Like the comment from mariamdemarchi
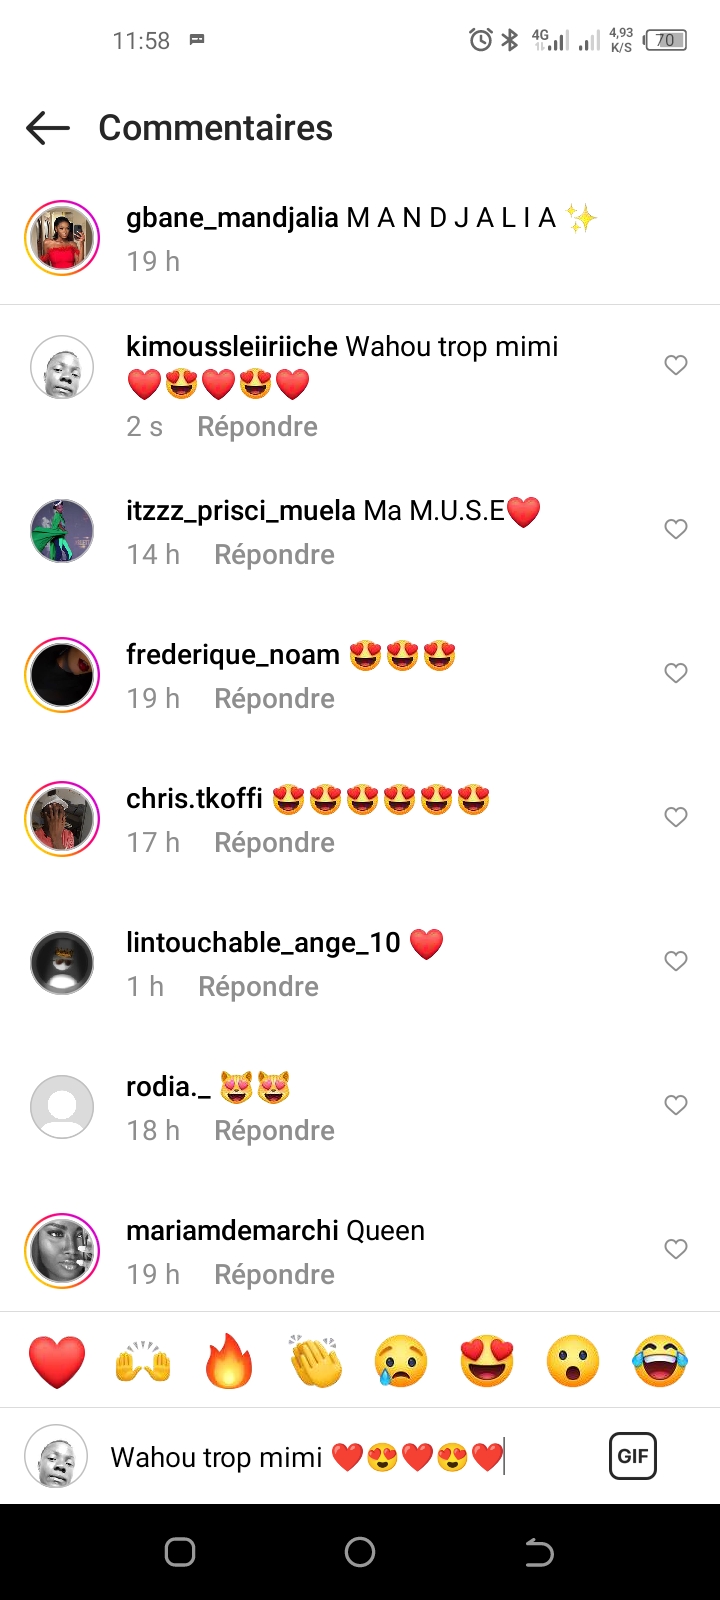 point(676,1249)
